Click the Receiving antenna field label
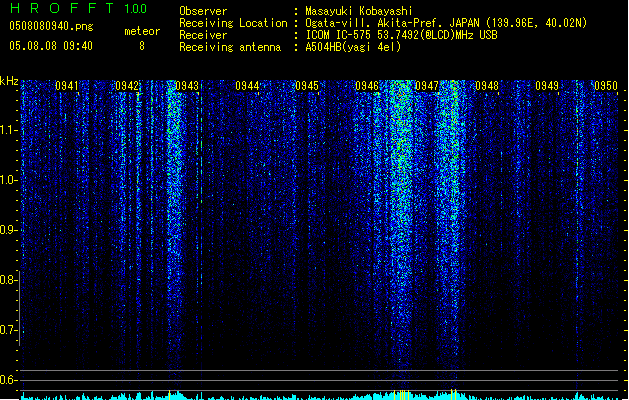 click(230, 47)
